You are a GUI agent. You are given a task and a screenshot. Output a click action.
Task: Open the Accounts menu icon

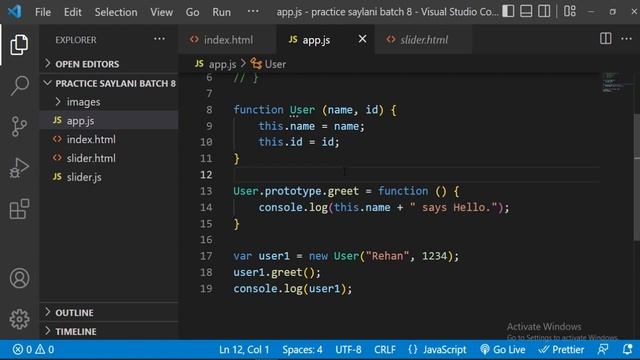click(x=19, y=278)
